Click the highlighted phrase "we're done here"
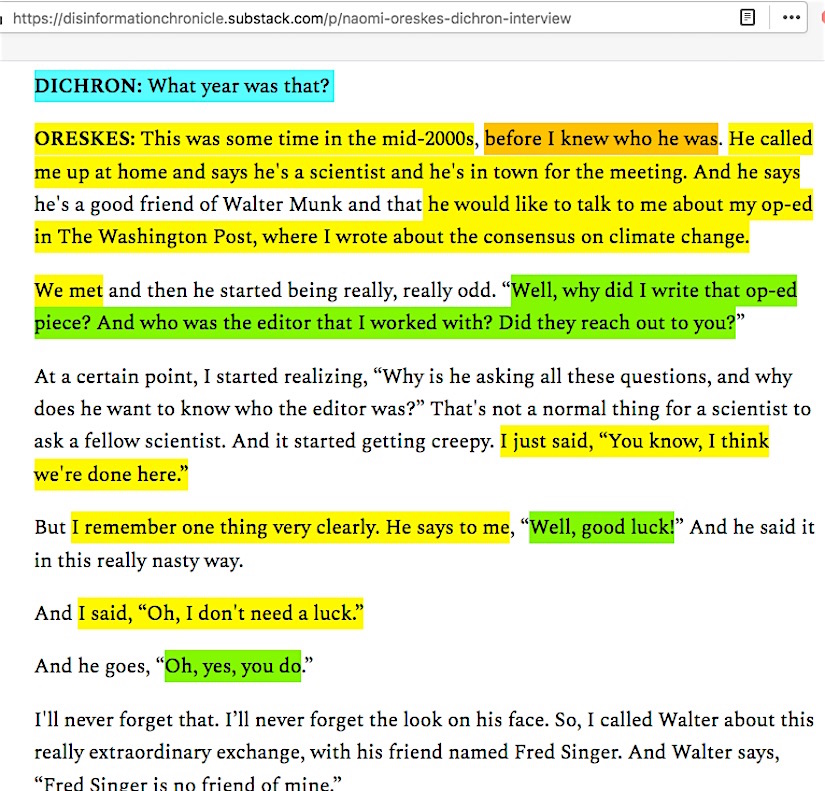Viewport: 825px width, 791px height. pos(110,475)
